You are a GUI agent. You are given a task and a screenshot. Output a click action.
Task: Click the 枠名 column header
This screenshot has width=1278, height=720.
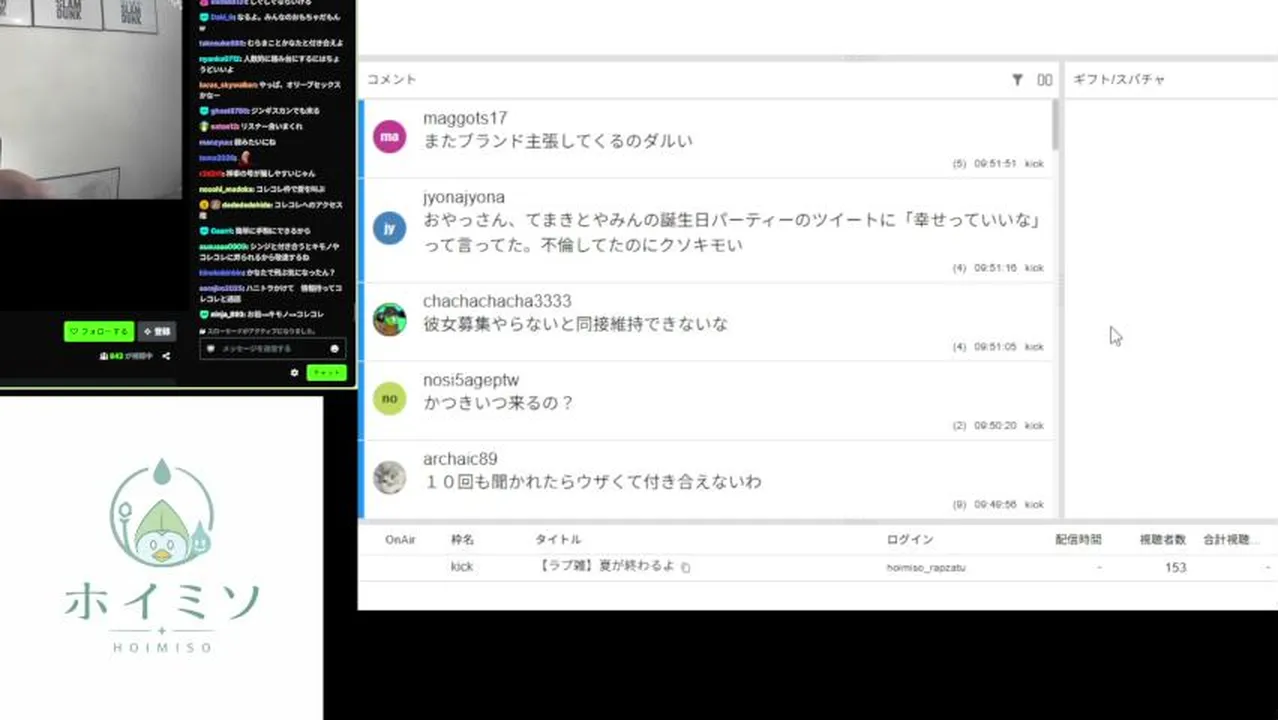point(462,540)
